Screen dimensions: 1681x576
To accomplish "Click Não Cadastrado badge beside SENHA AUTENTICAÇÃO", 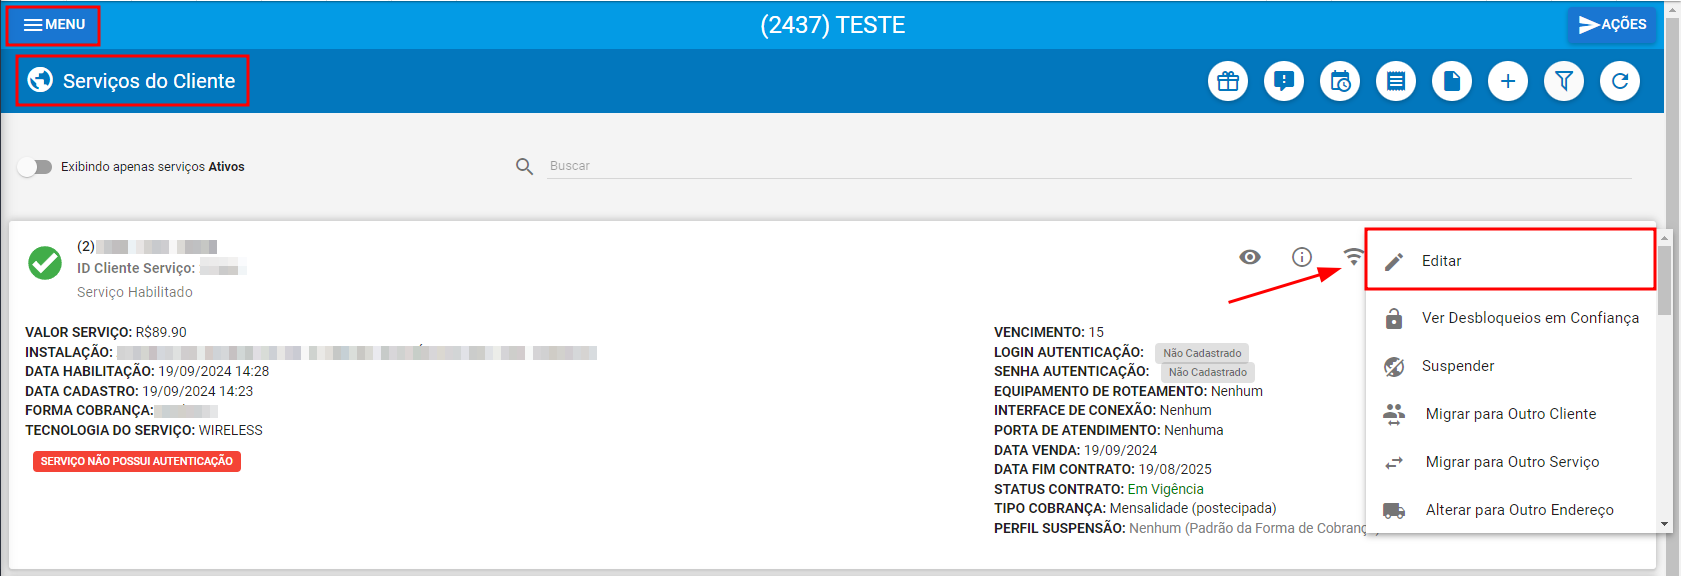I will (x=1208, y=372).
